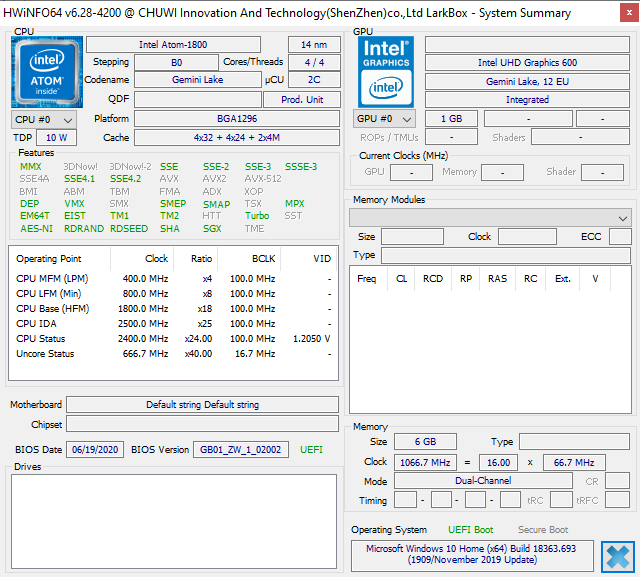Click the Gemini Lake codename value
The image size is (640, 577).
[x=198, y=80]
